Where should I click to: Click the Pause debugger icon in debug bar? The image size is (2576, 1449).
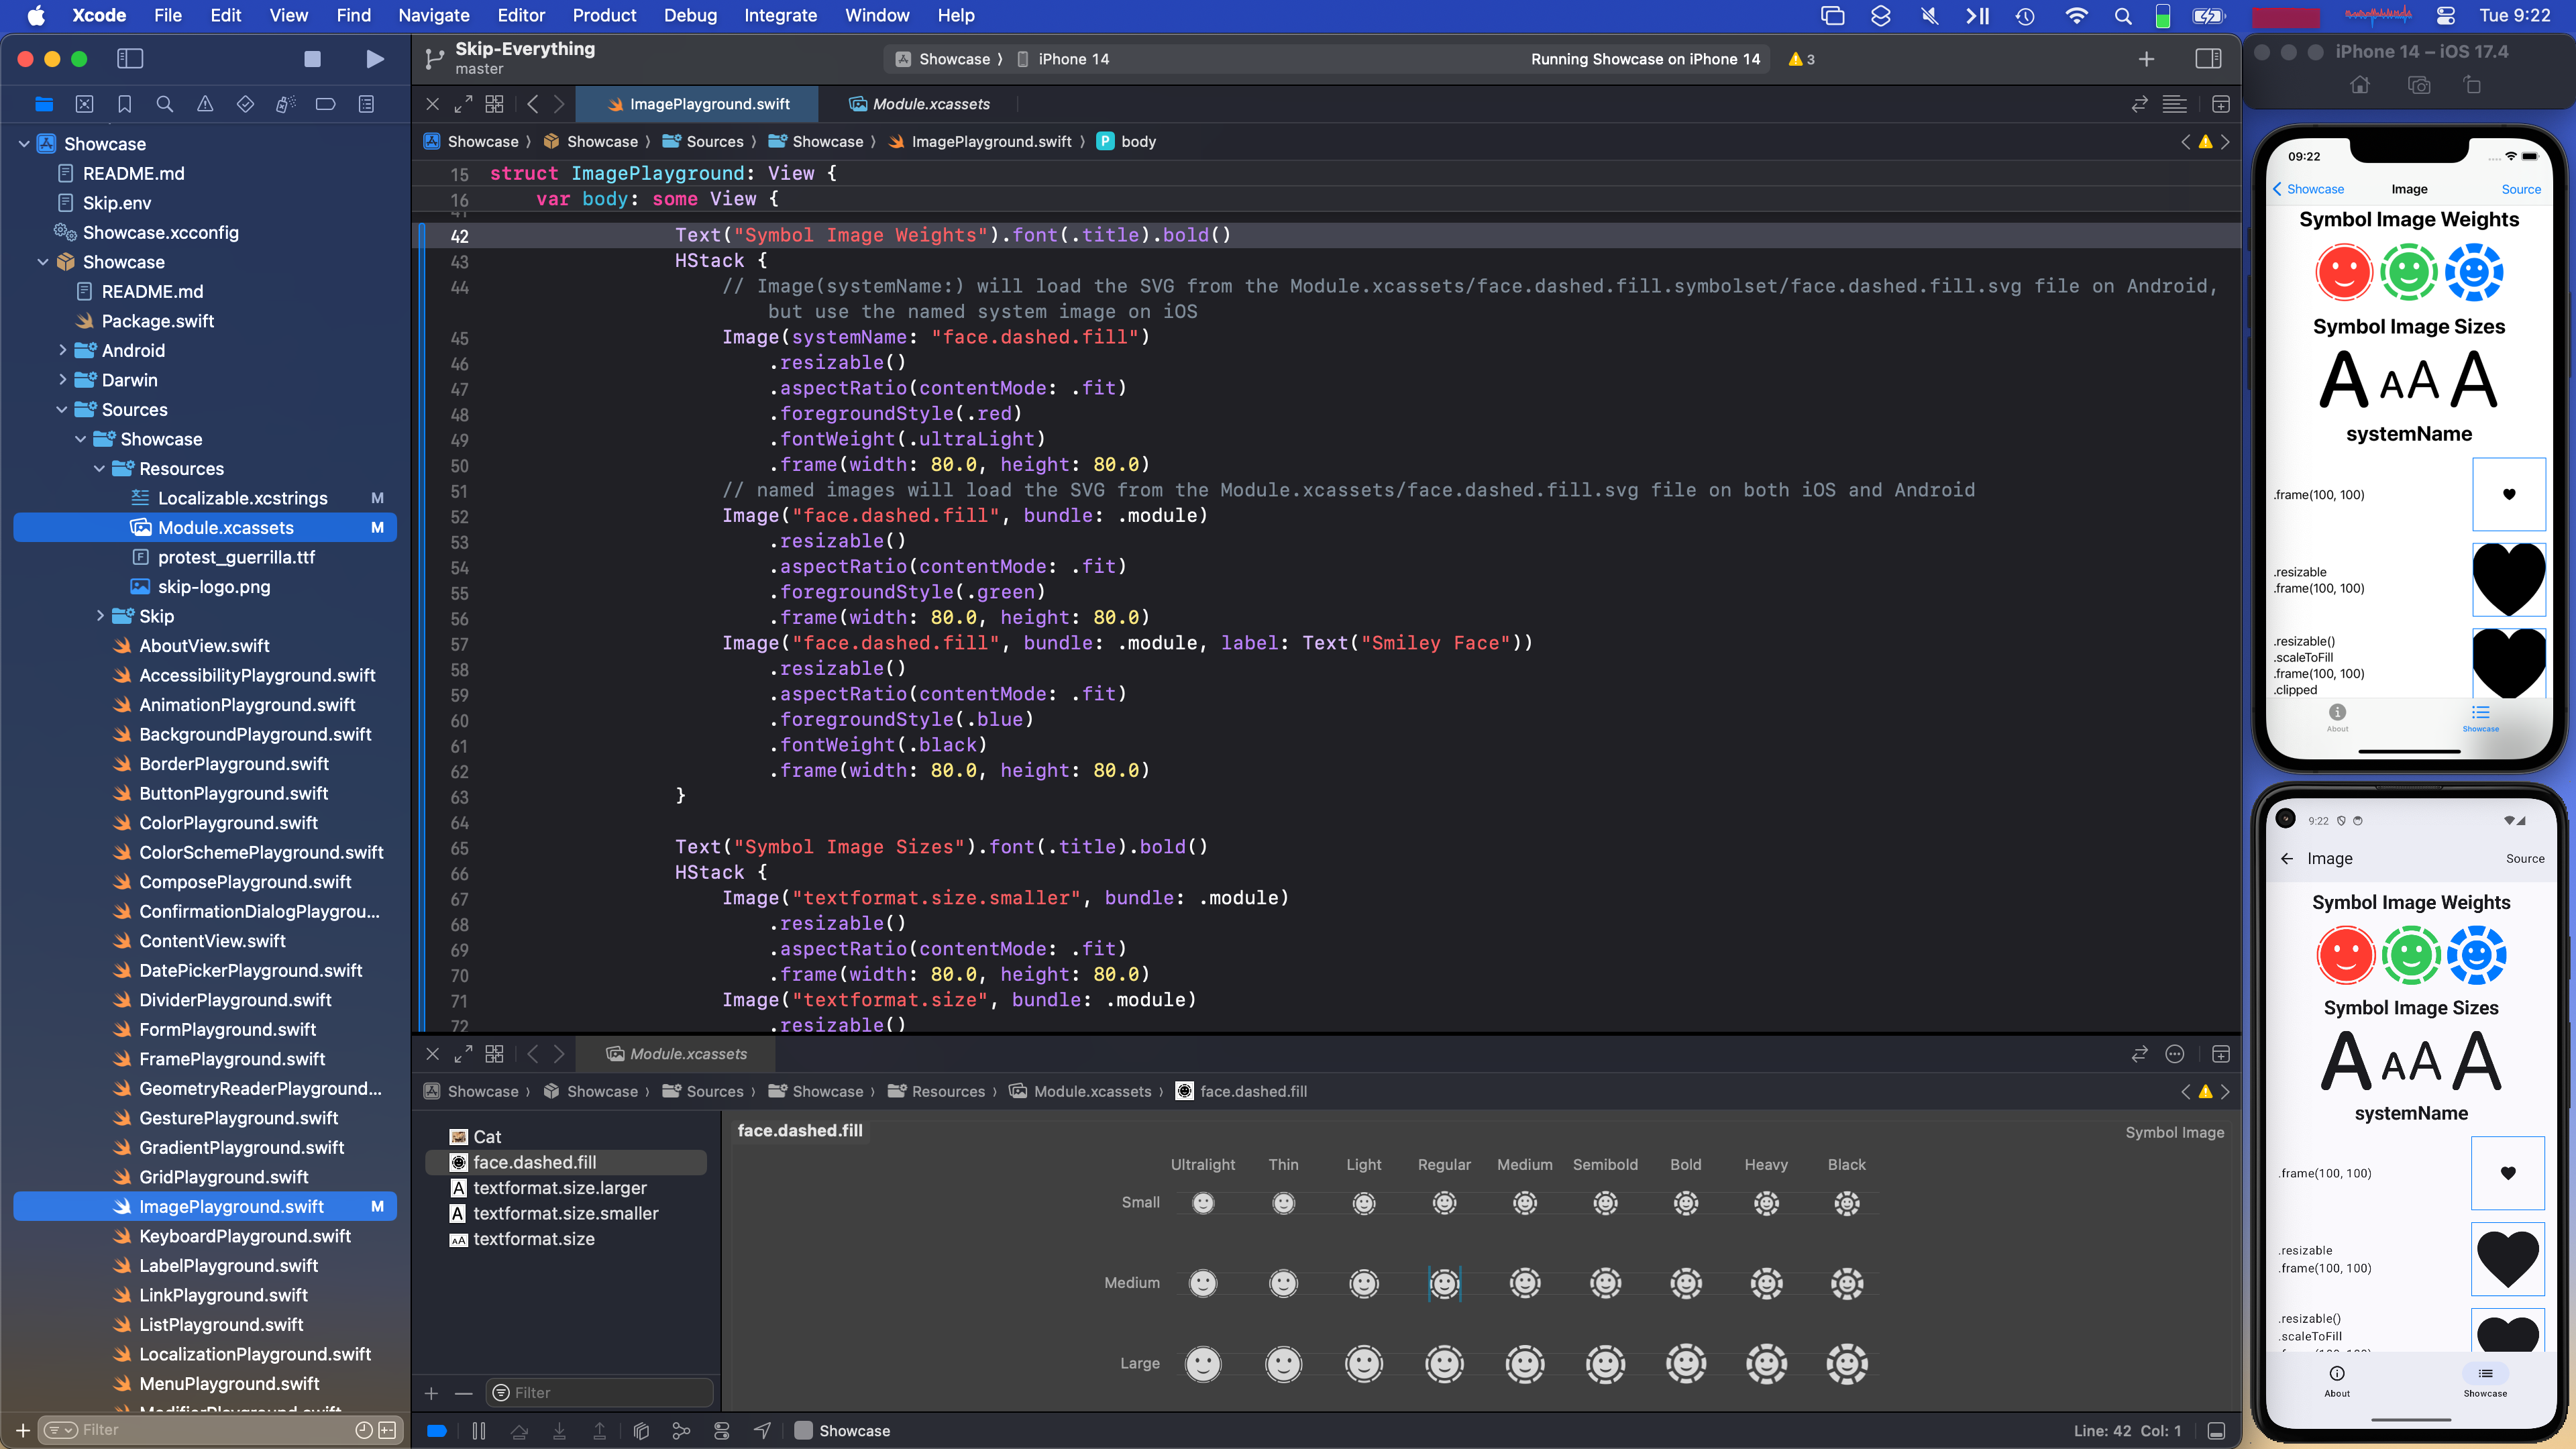[x=479, y=1431]
